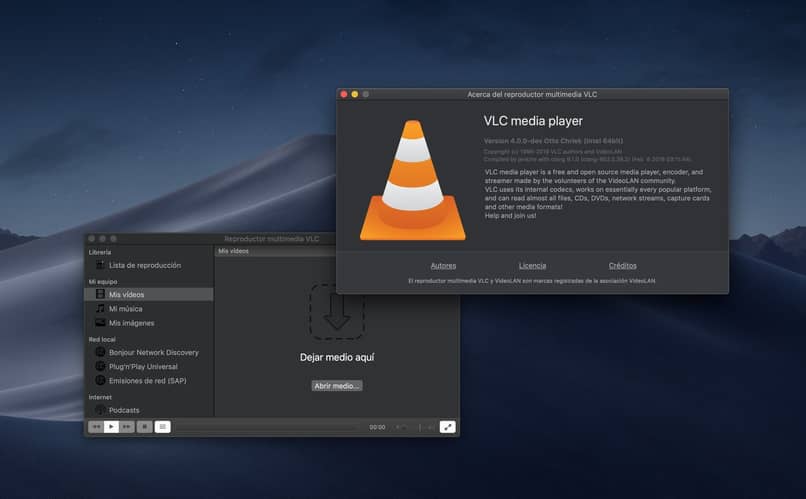This screenshot has height=499, width=806.
Task: Click the playback progress bar
Action: click(x=267, y=427)
